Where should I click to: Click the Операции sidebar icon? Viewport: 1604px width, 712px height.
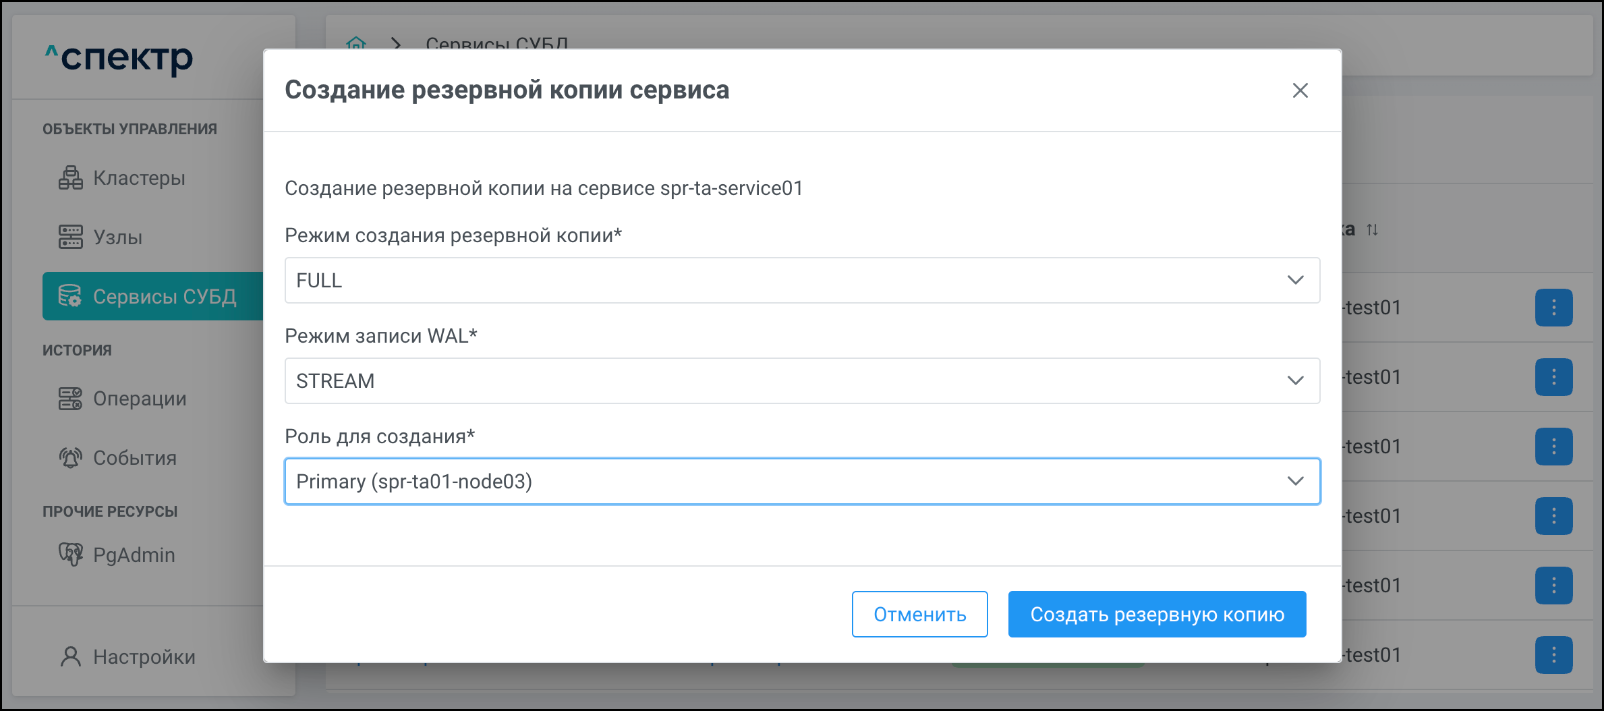tap(70, 399)
